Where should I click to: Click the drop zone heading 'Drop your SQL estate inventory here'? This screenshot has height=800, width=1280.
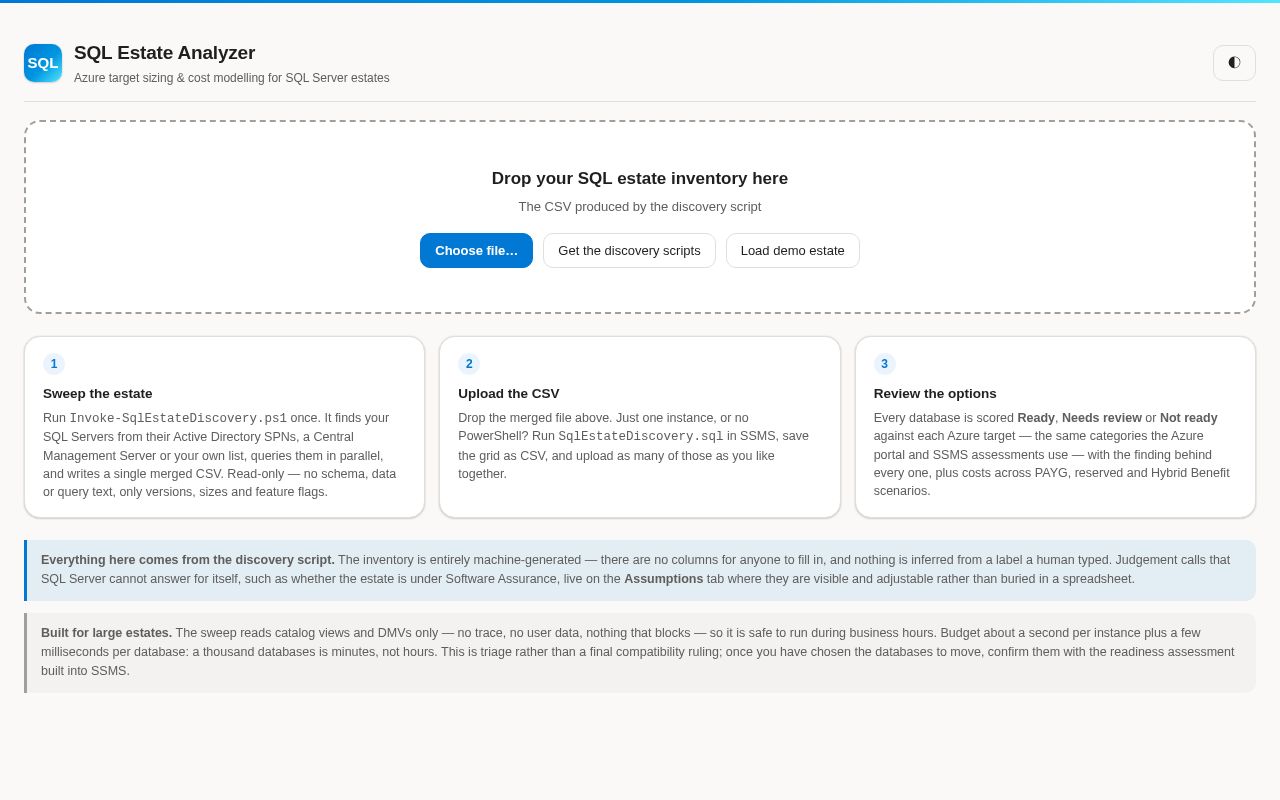(640, 179)
